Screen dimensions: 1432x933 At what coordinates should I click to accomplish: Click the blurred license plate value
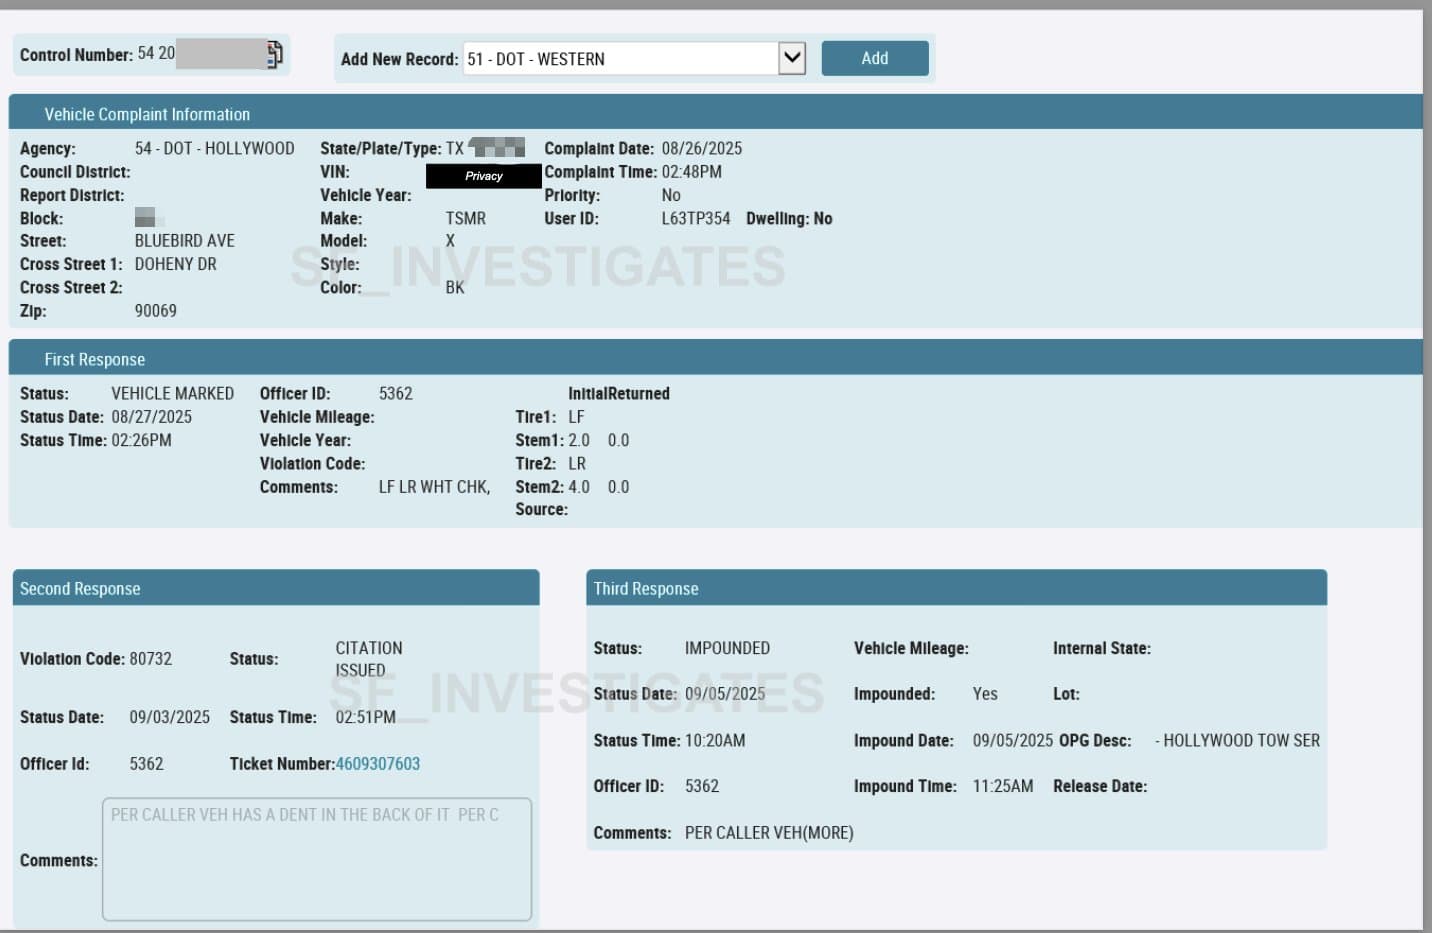[497, 149]
